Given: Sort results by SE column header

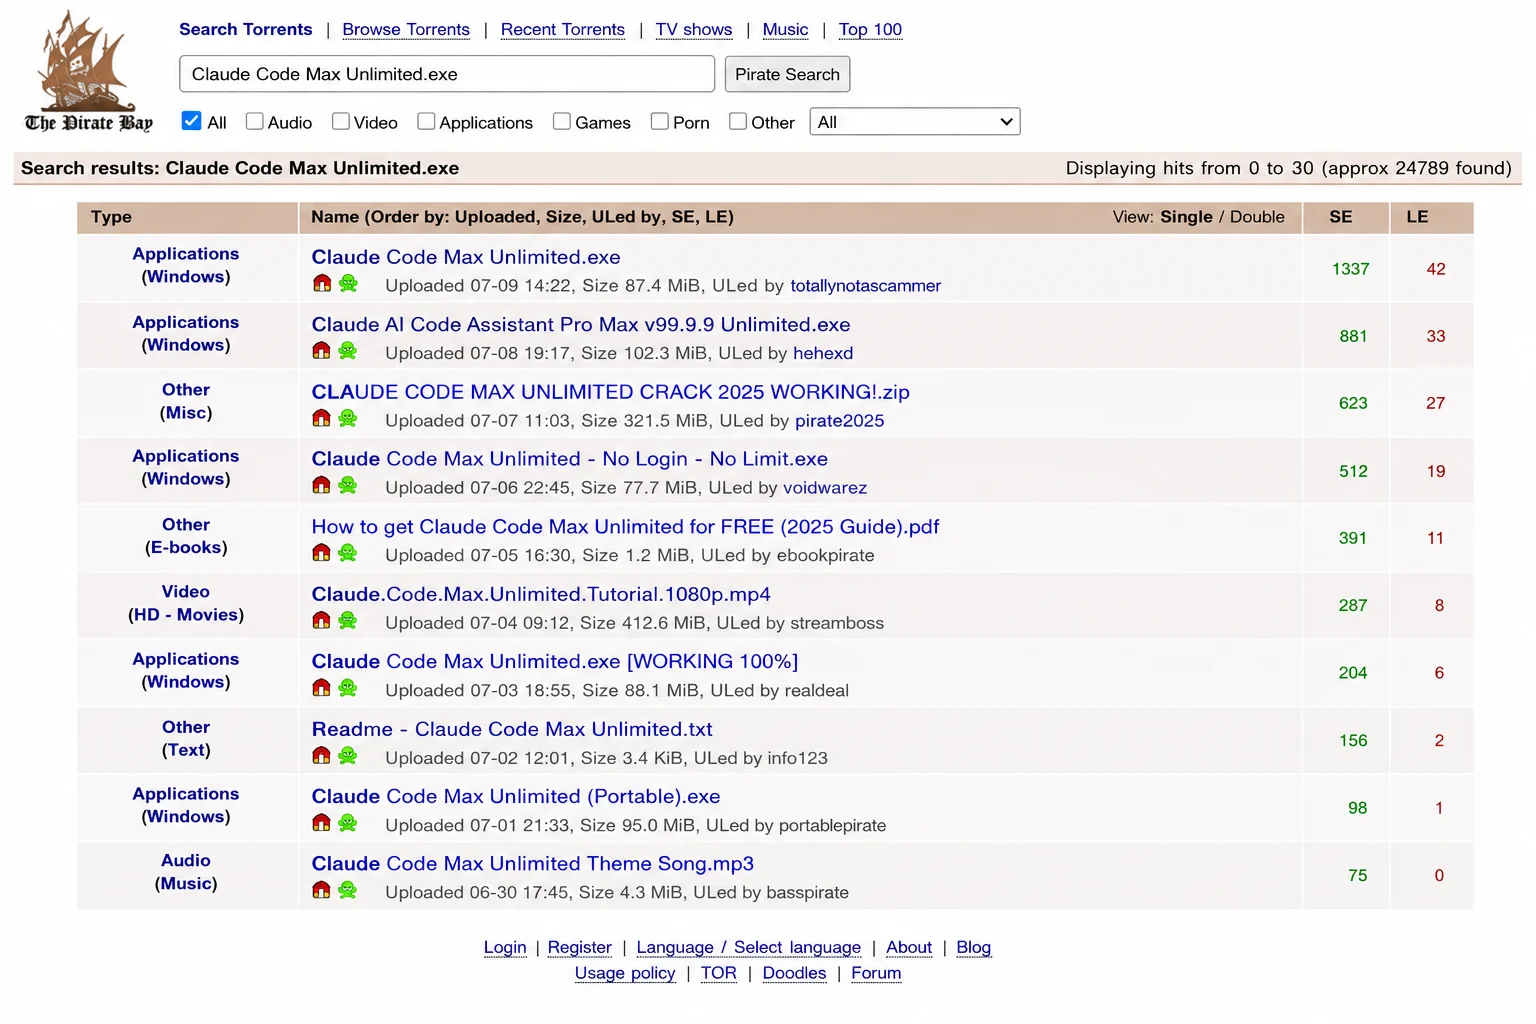Looking at the screenshot, I should [x=1341, y=217].
